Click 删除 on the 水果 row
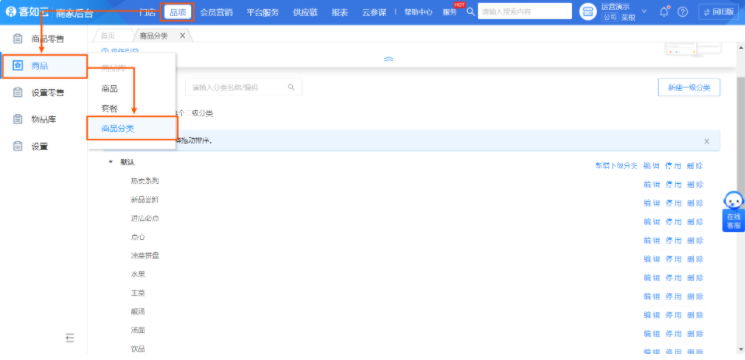 (695, 277)
